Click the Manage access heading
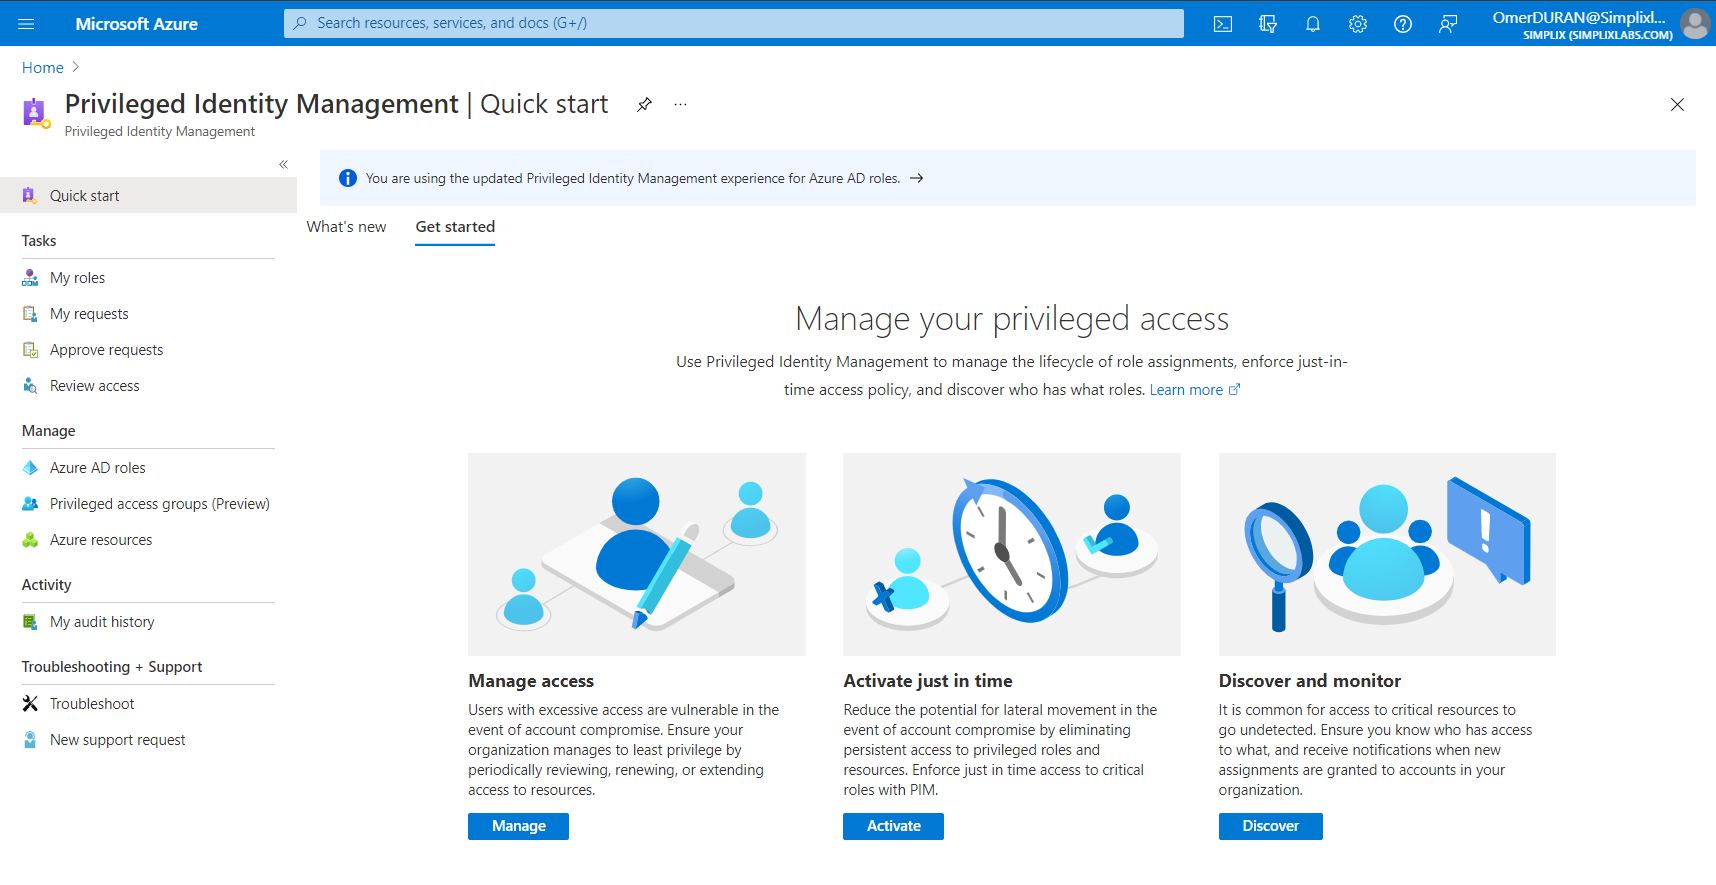 point(531,681)
